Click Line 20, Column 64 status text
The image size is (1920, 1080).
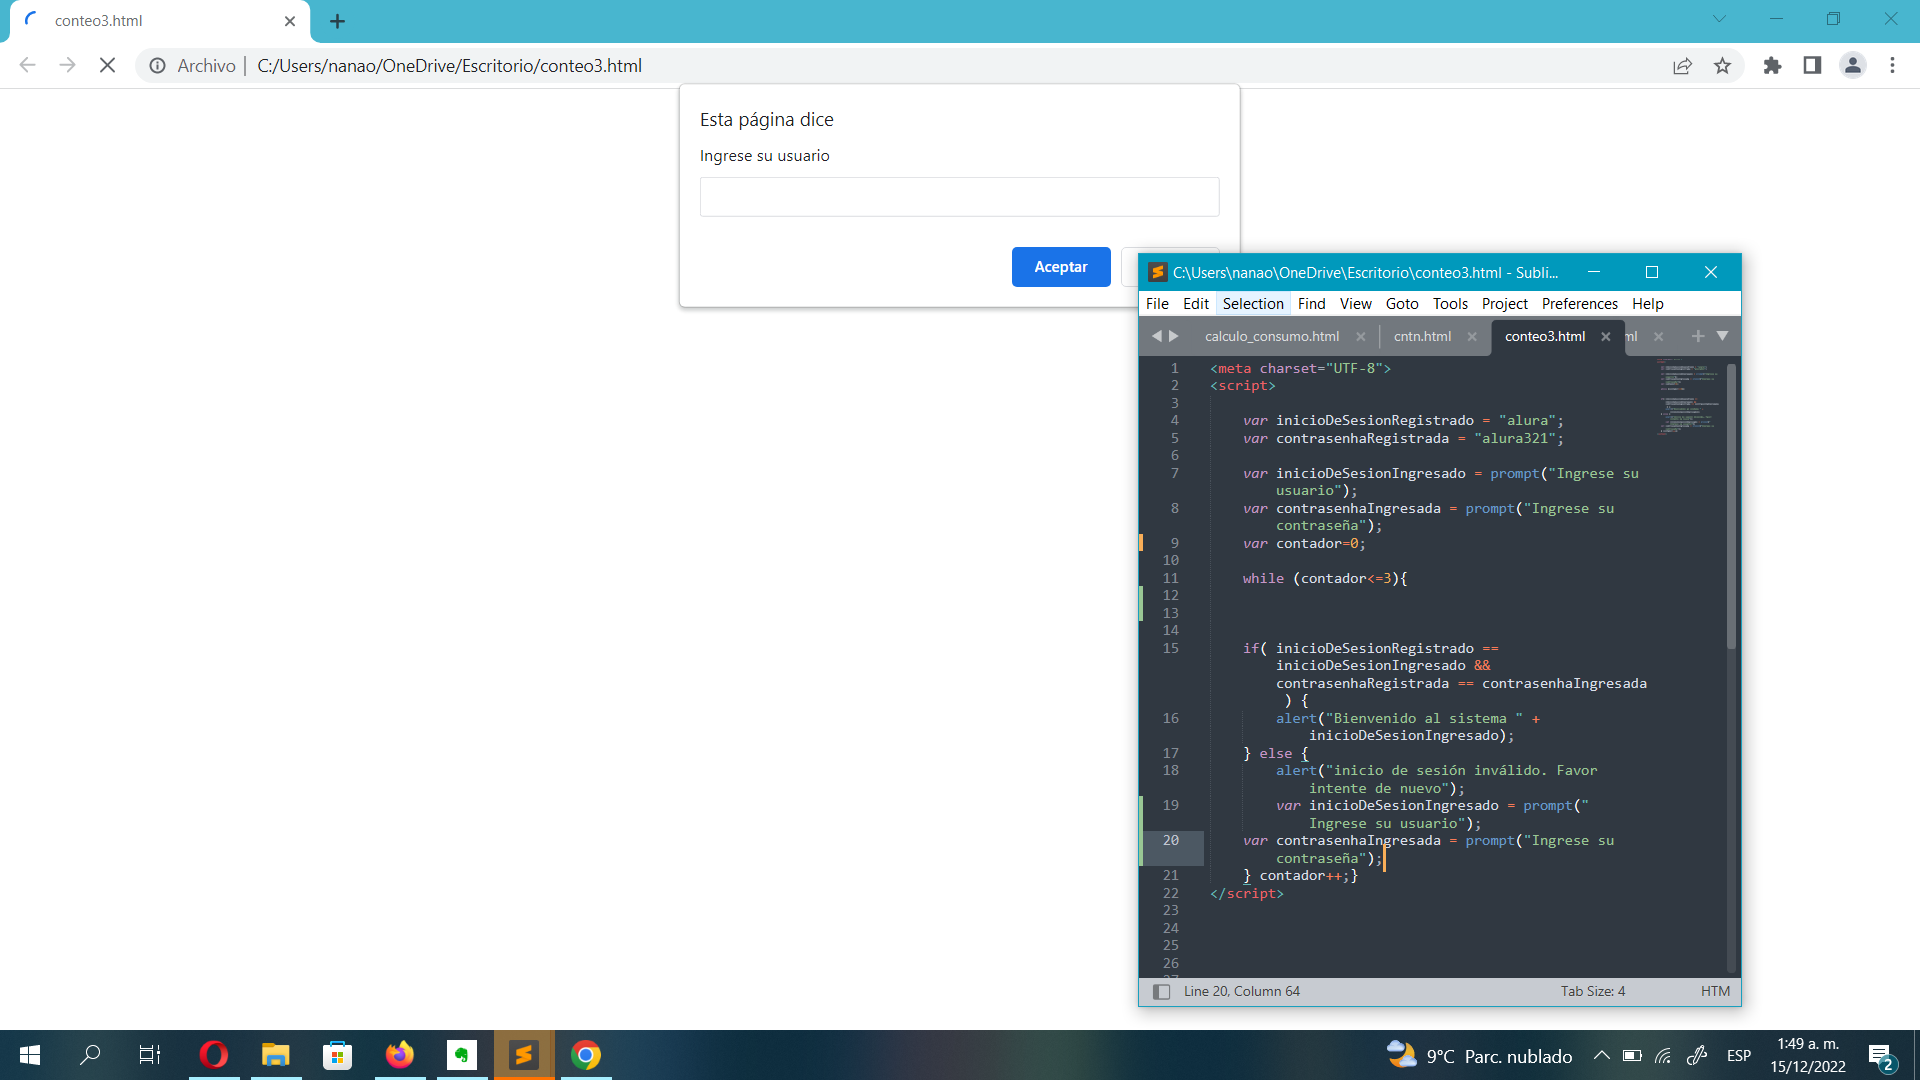[1241, 992]
